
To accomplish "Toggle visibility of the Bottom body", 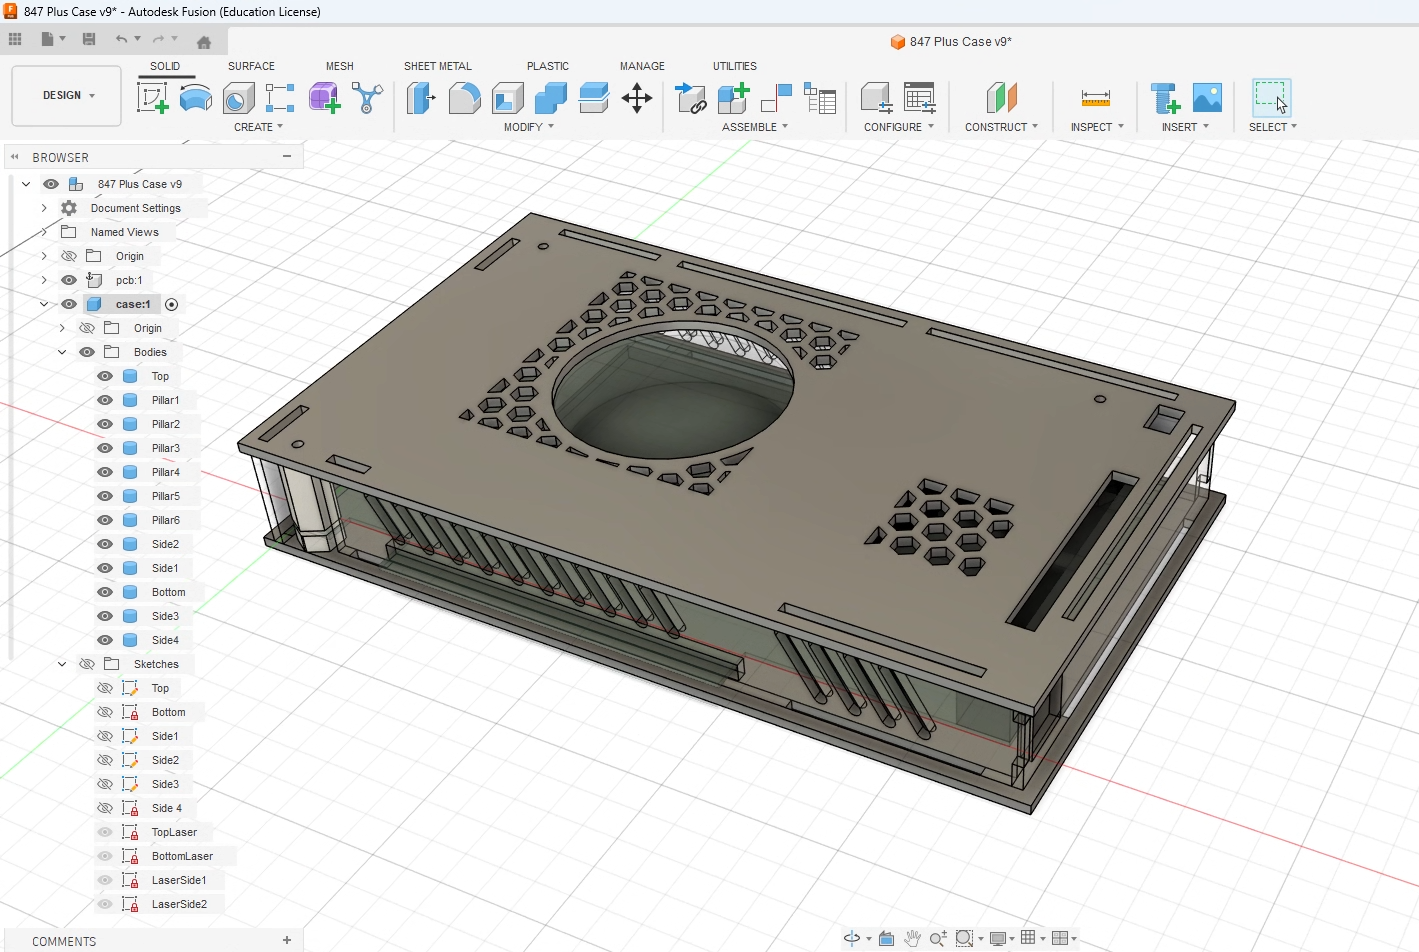I will pyautogui.click(x=105, y=592).
